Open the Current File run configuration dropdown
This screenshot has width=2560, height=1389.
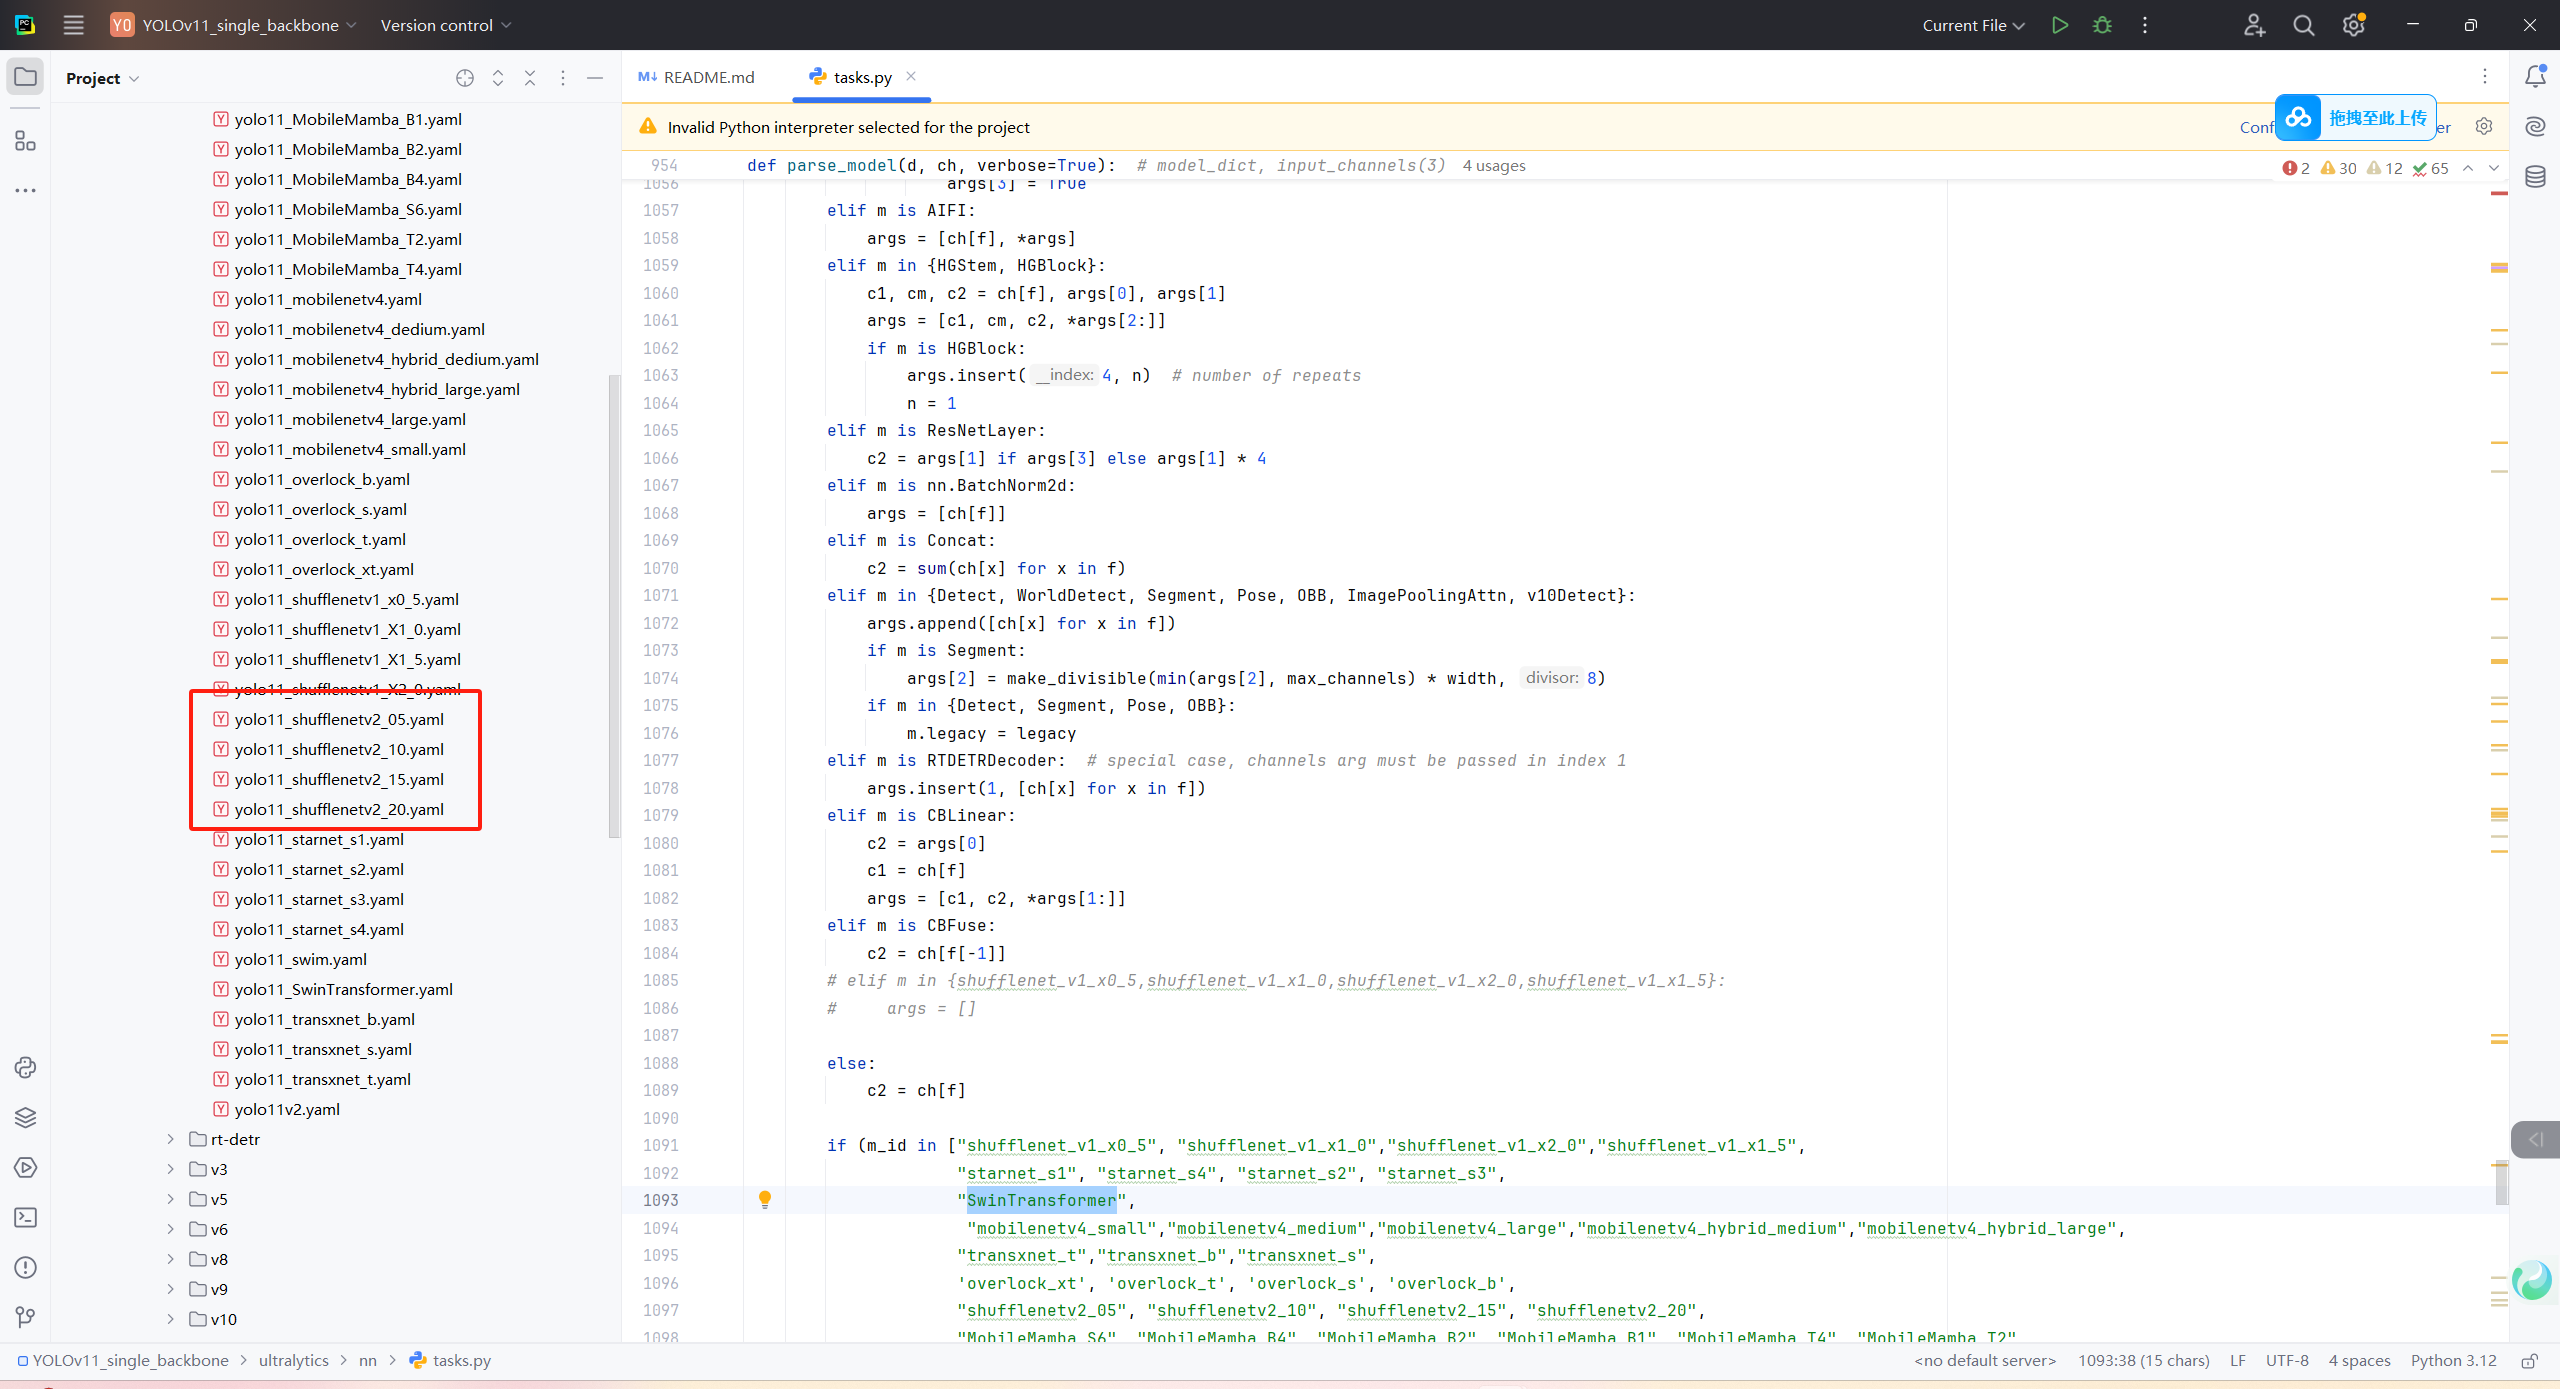(1972, 25)
